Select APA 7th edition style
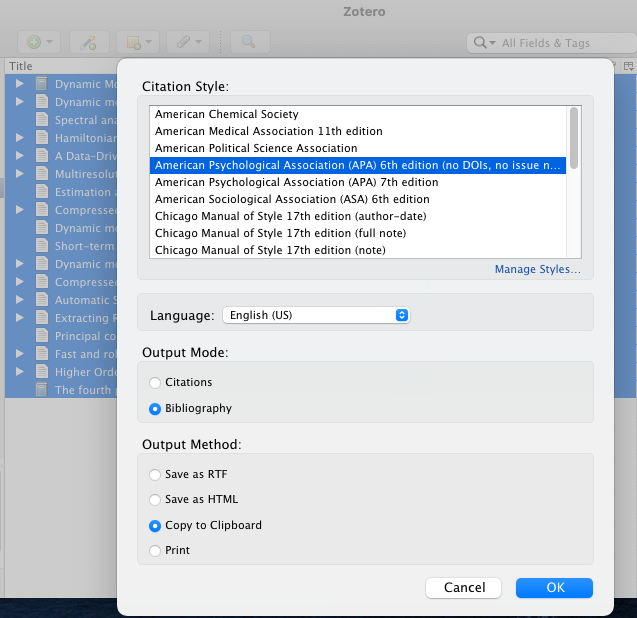Viewport: 637px width, 618px height. (358, 182)
